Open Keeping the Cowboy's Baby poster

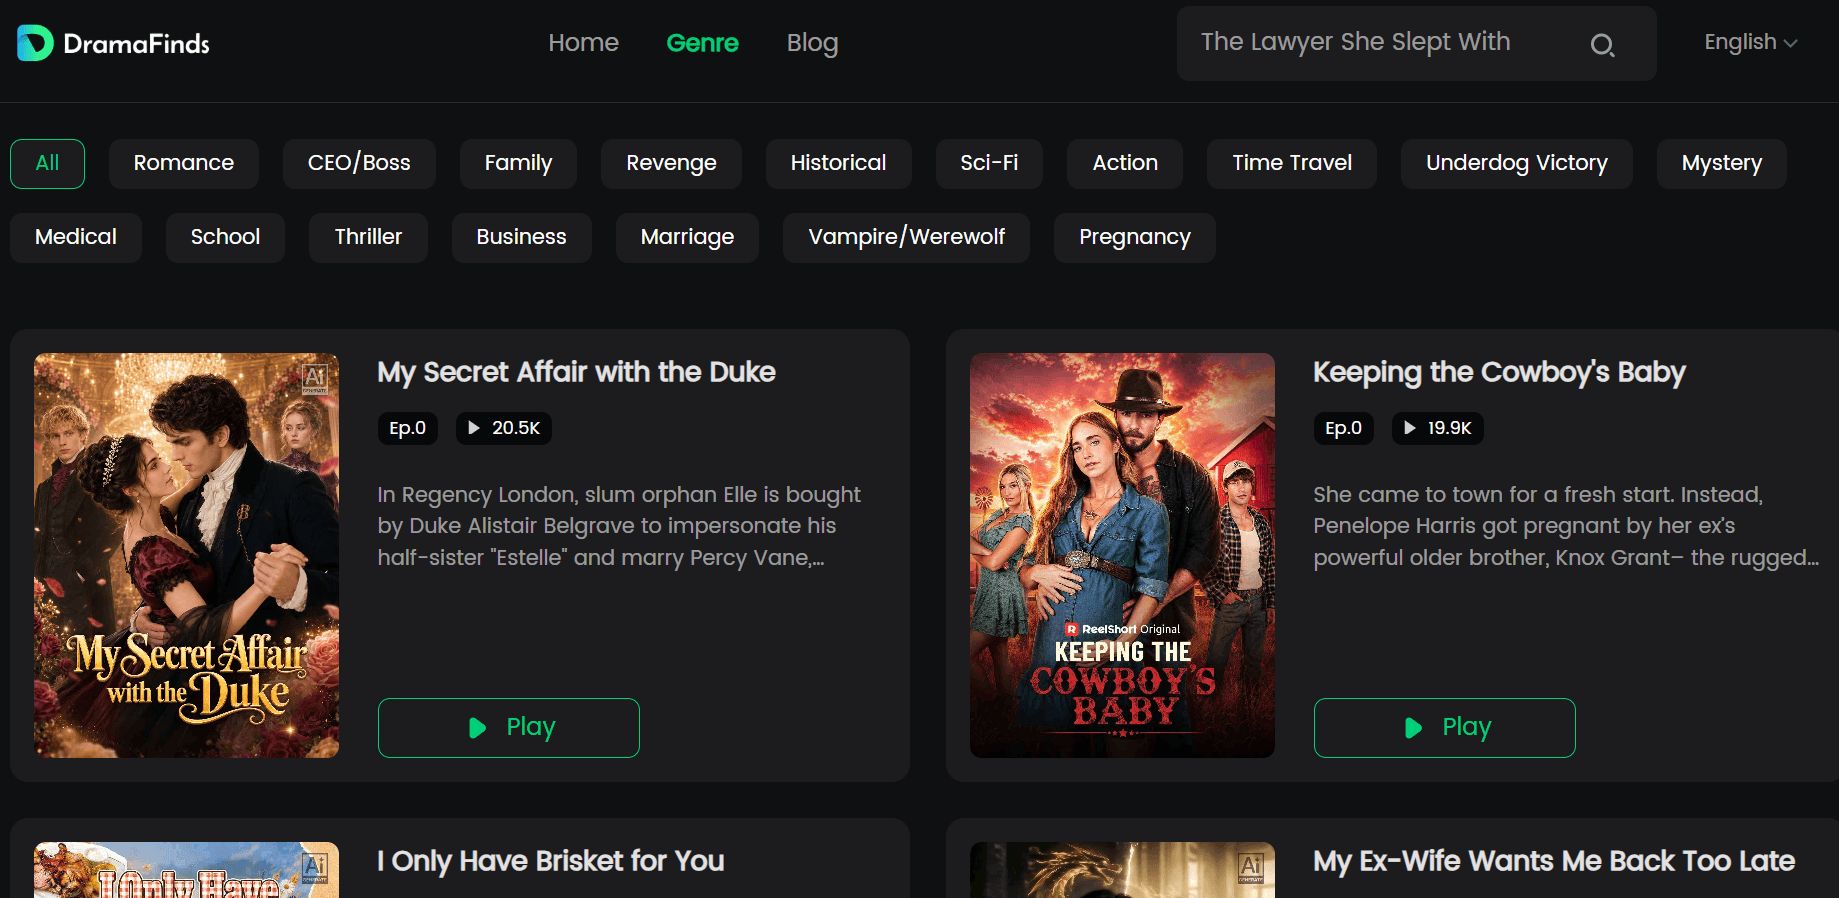tap(1122, 555)
